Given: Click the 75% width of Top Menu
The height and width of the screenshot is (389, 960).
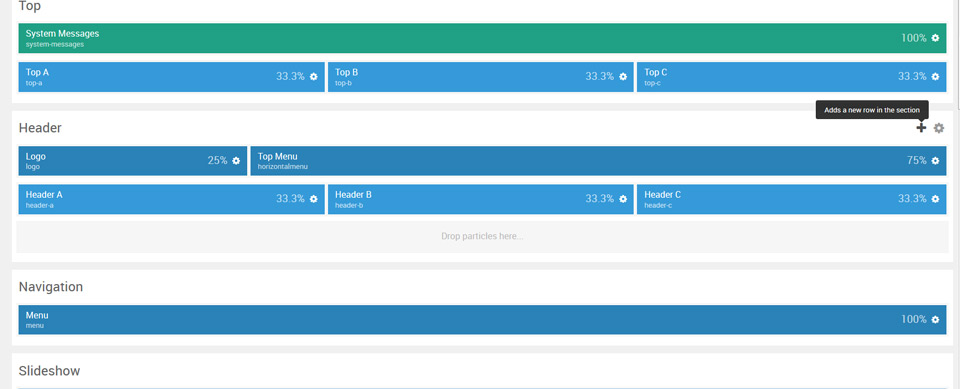Looking at the screenshot, I should [917, 161].
